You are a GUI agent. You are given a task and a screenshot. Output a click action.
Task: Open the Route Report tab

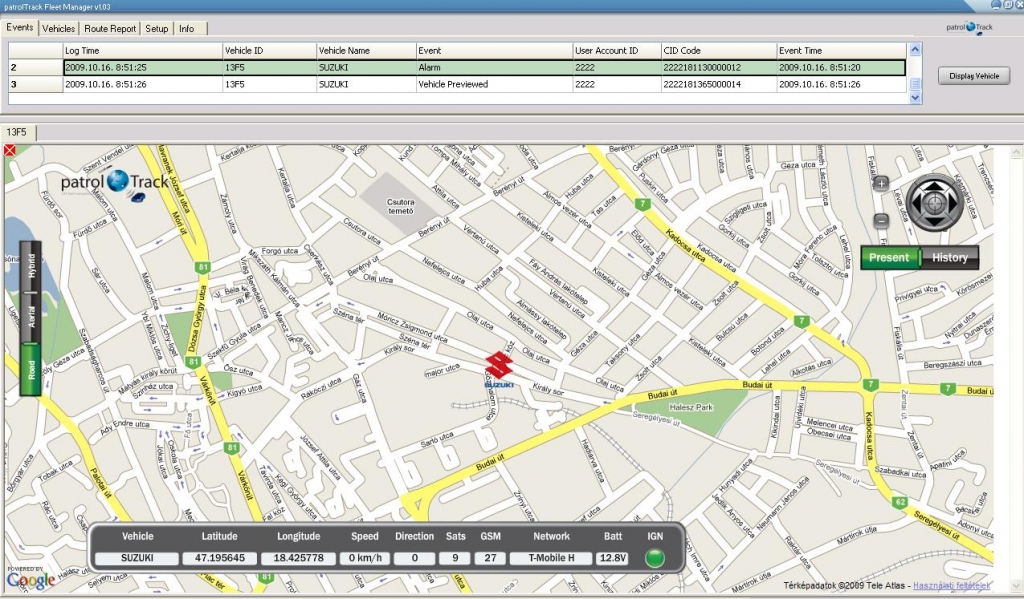(x=110, y=28)
